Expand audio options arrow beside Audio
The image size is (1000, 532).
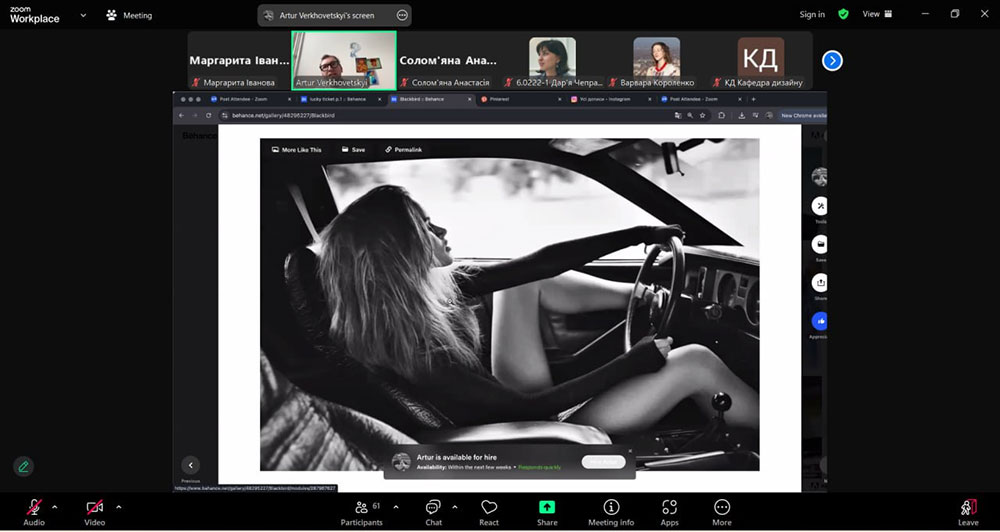tap(54, 507)
